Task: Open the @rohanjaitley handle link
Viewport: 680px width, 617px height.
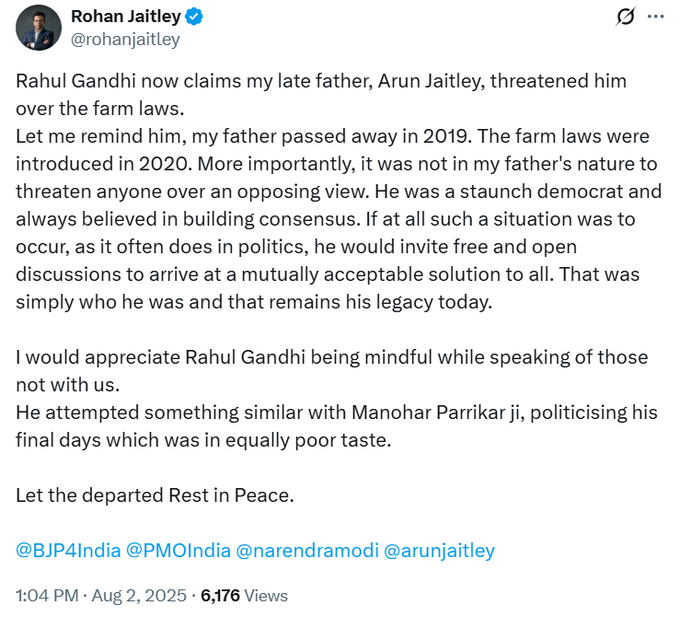Action: 125,39
